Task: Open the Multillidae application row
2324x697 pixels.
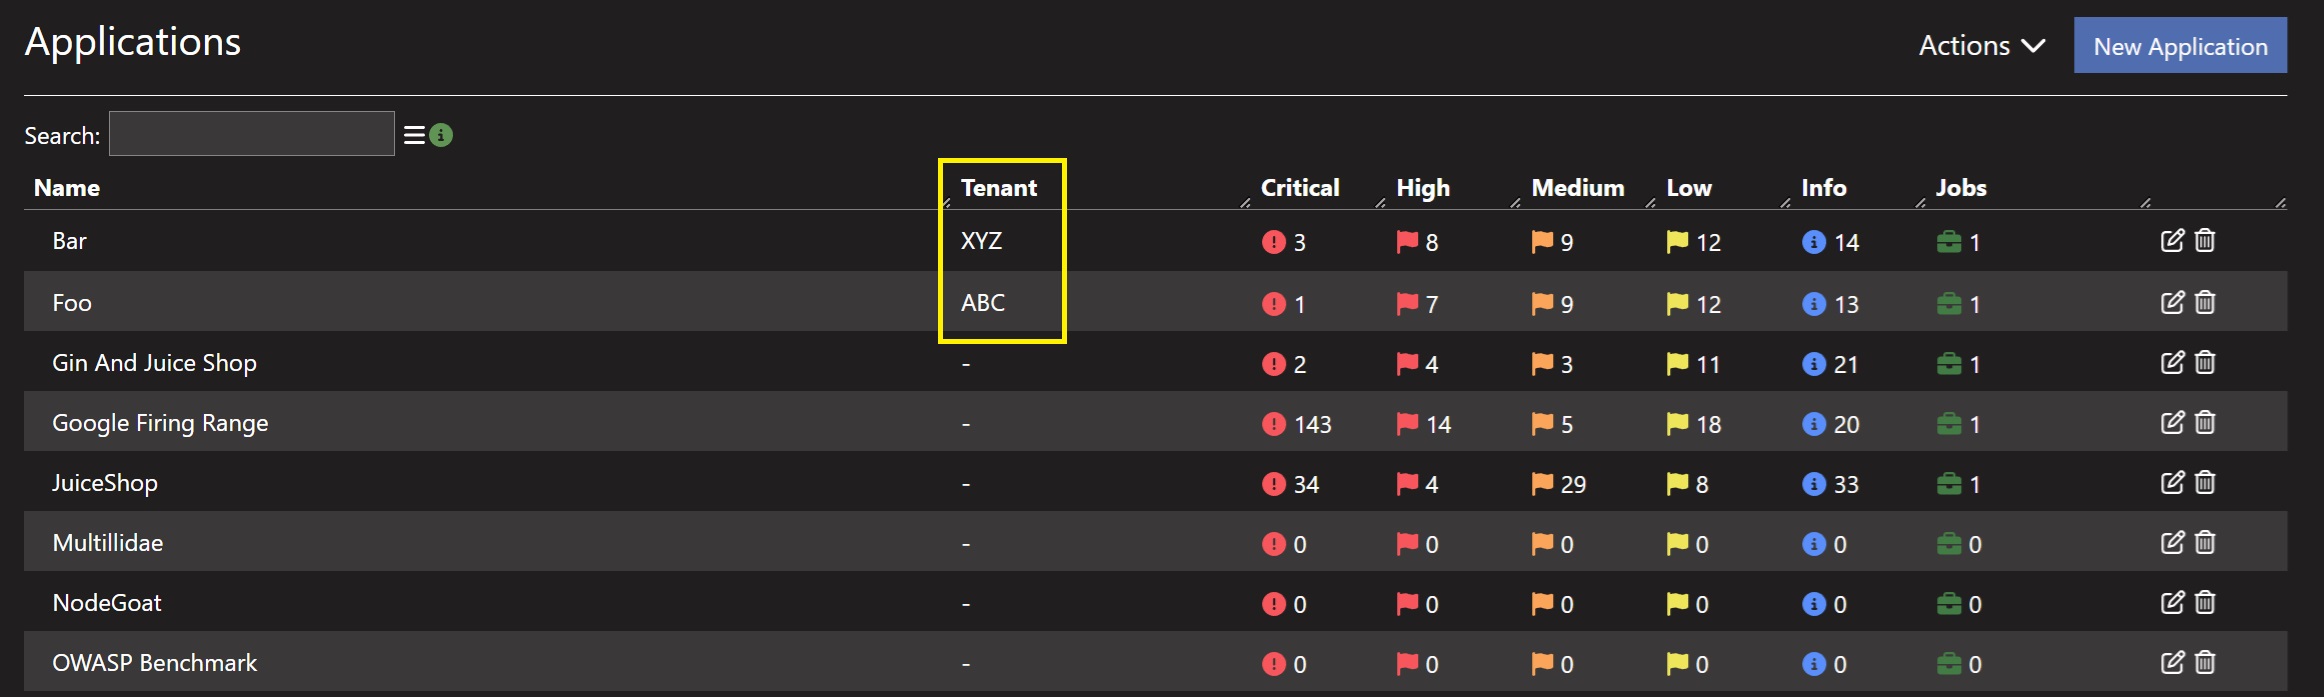Action: pyautogui.click(x=107, y=543)
